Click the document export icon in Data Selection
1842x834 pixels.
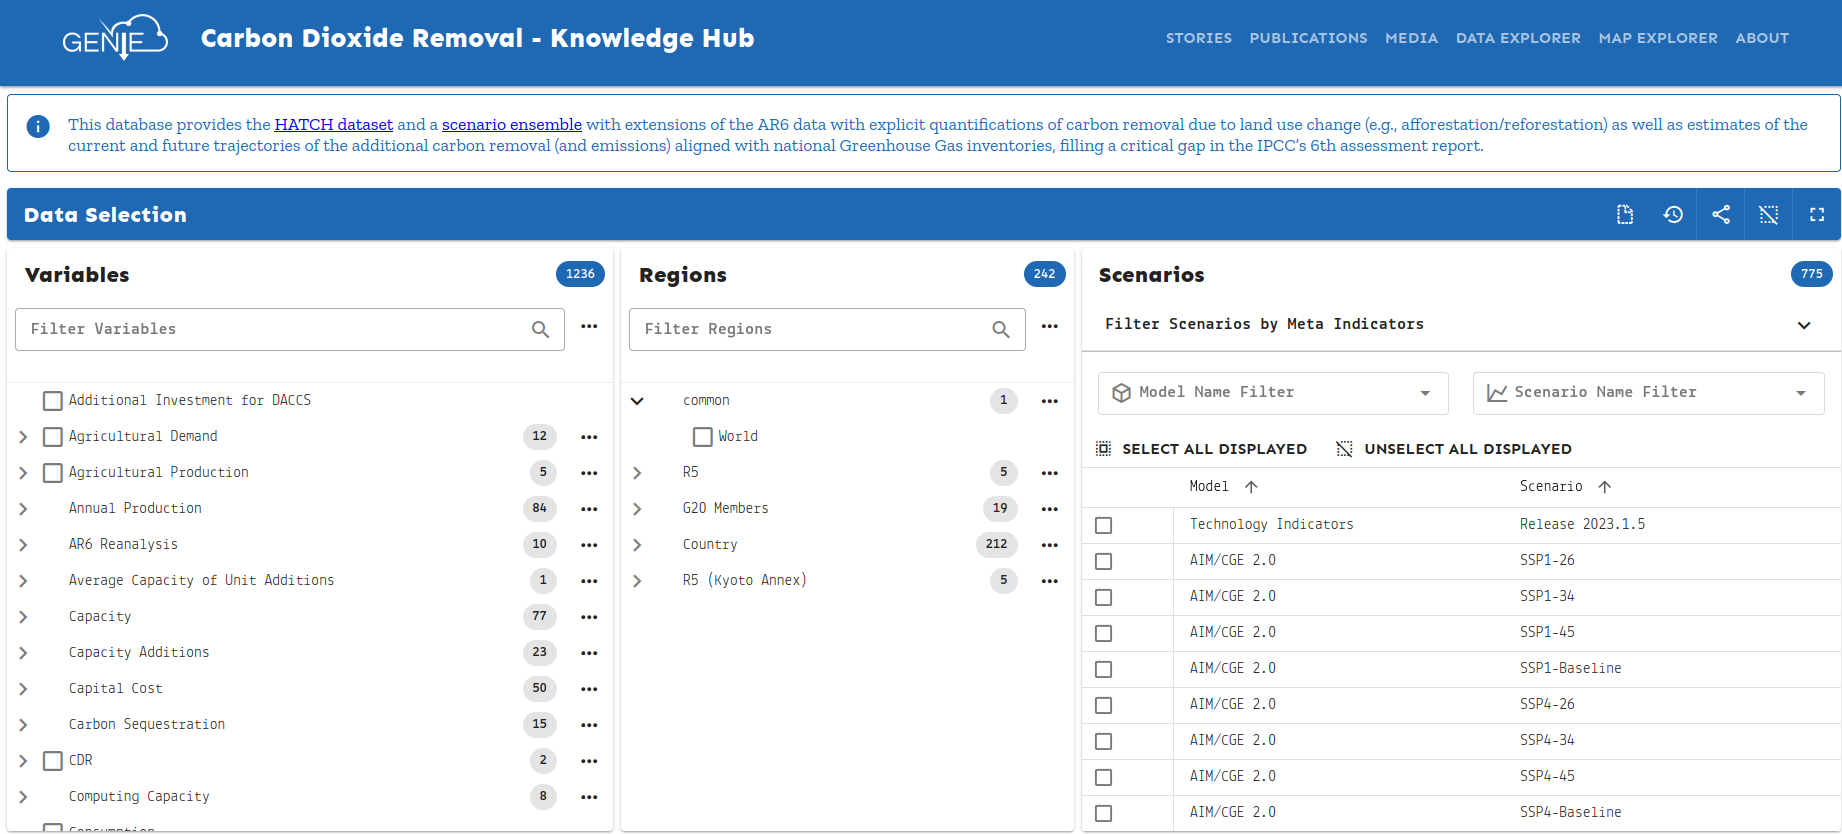[x=1625, y=215]
